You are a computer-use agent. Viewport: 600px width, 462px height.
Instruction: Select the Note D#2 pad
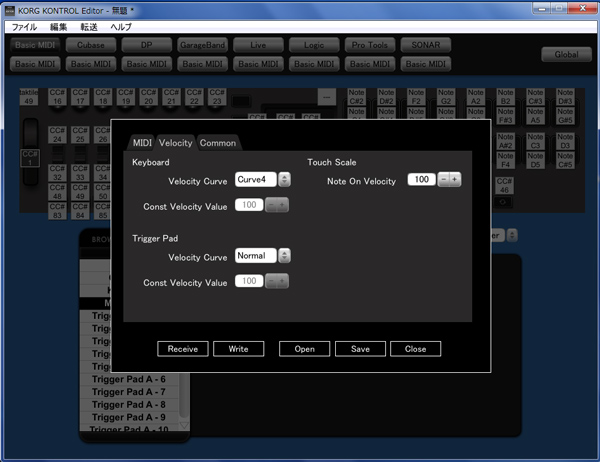(386, 97)
